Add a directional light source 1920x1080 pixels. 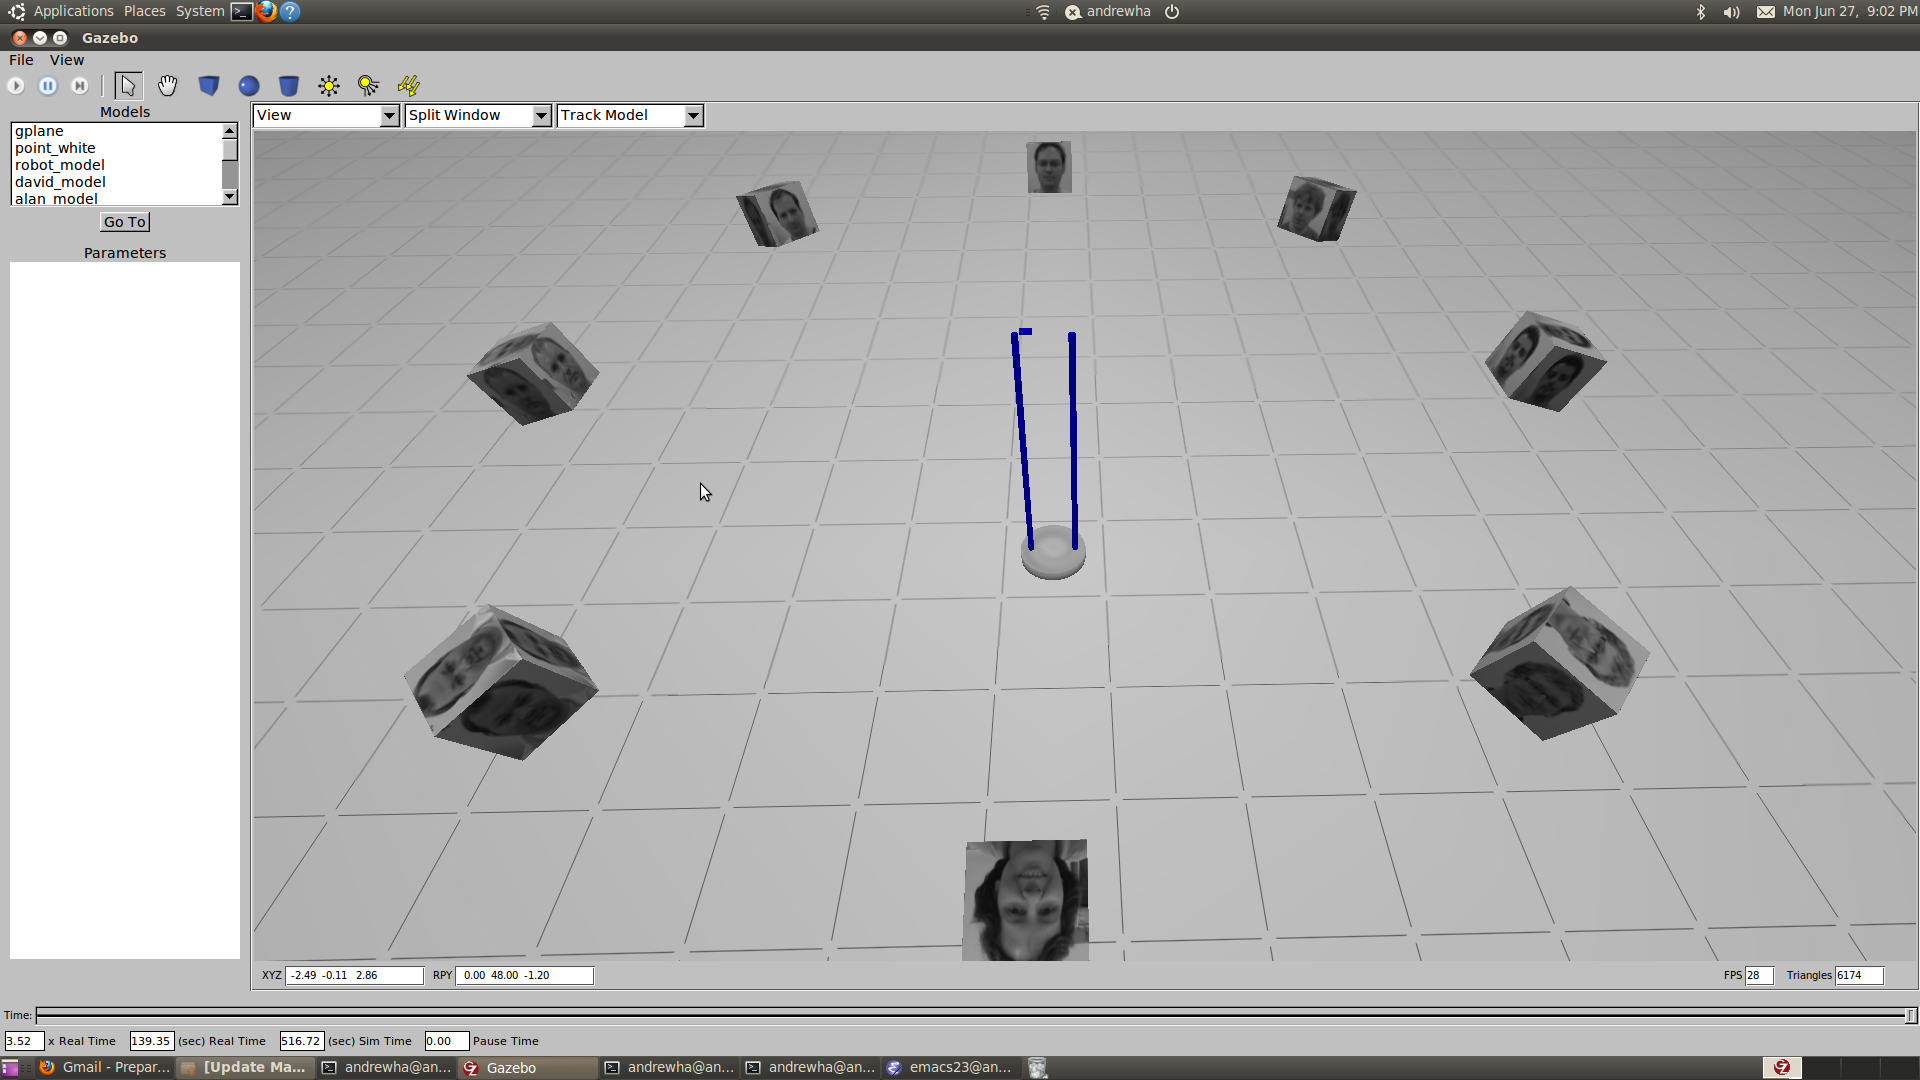408,85
